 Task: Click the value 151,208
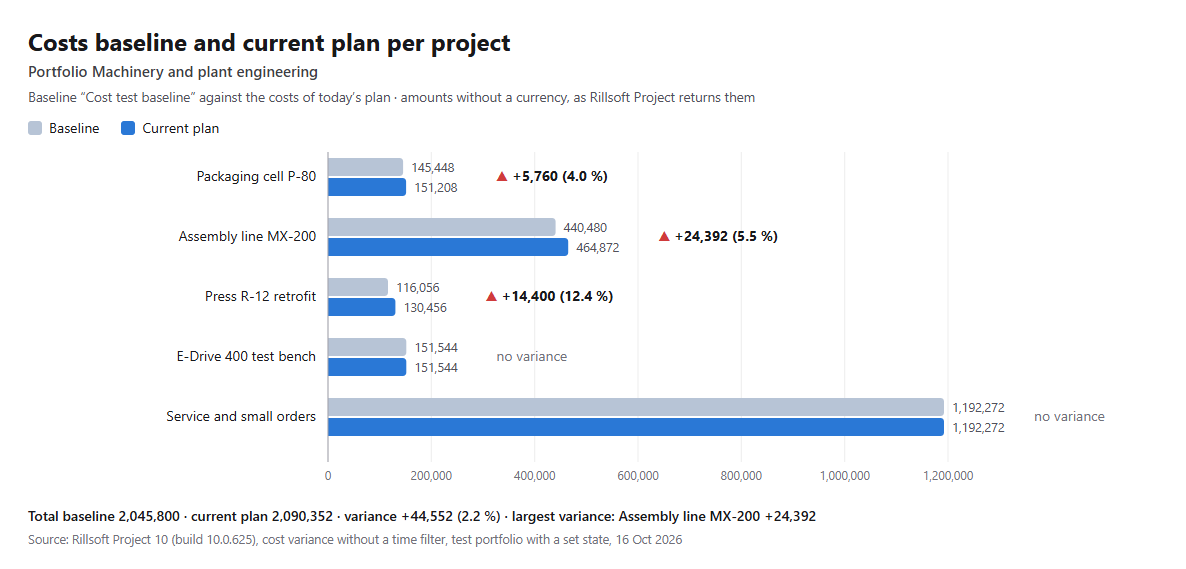coord(436,187)
